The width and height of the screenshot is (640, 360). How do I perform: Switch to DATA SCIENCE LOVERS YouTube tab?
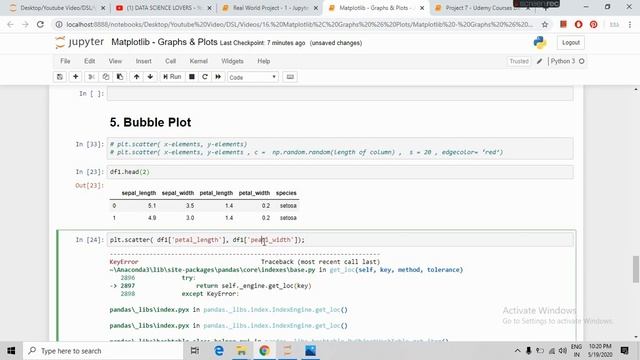[164, 8]
